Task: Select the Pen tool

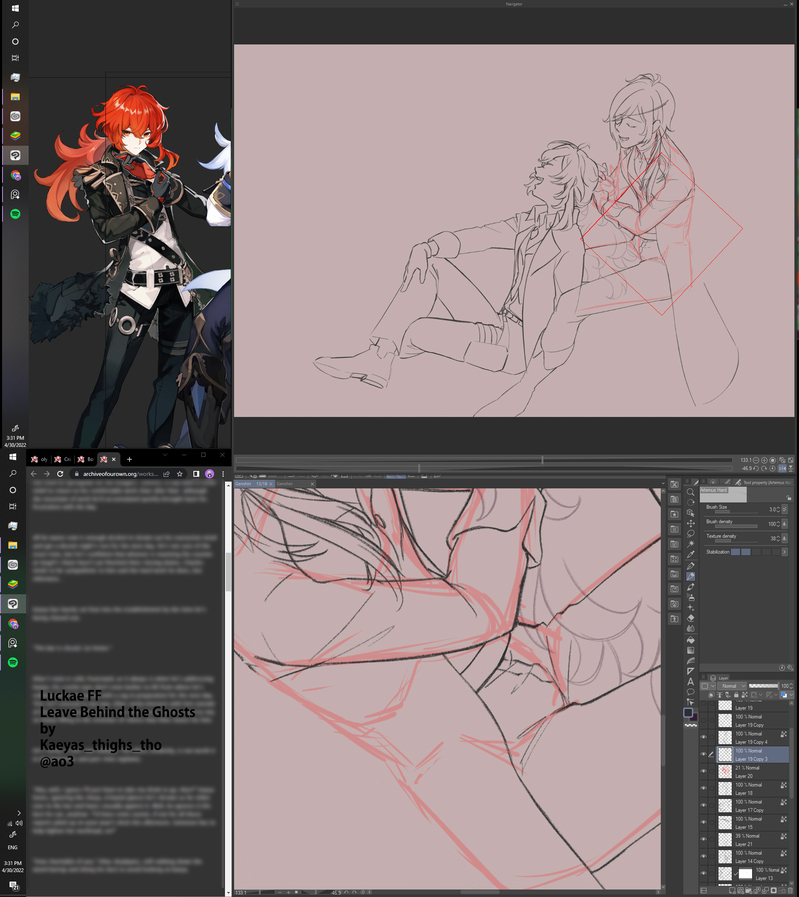Action: point(690,566)
